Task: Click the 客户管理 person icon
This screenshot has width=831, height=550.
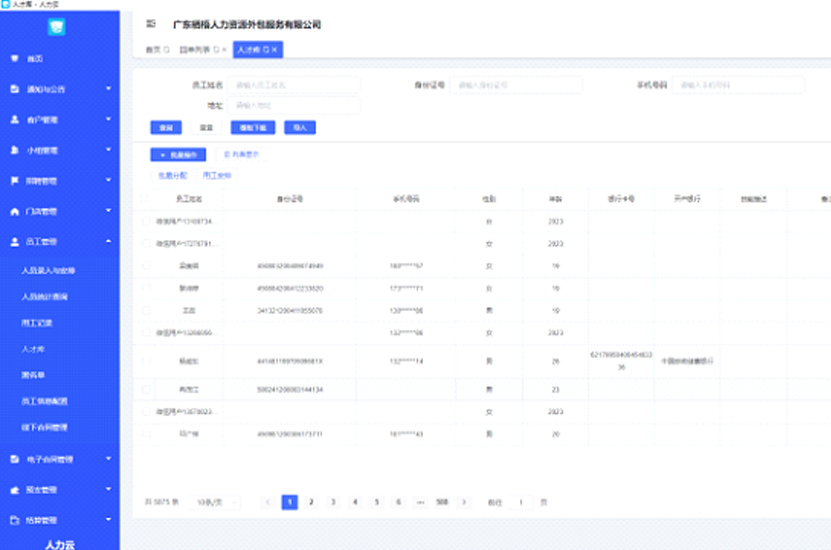Action: click(x=14, y=120)
